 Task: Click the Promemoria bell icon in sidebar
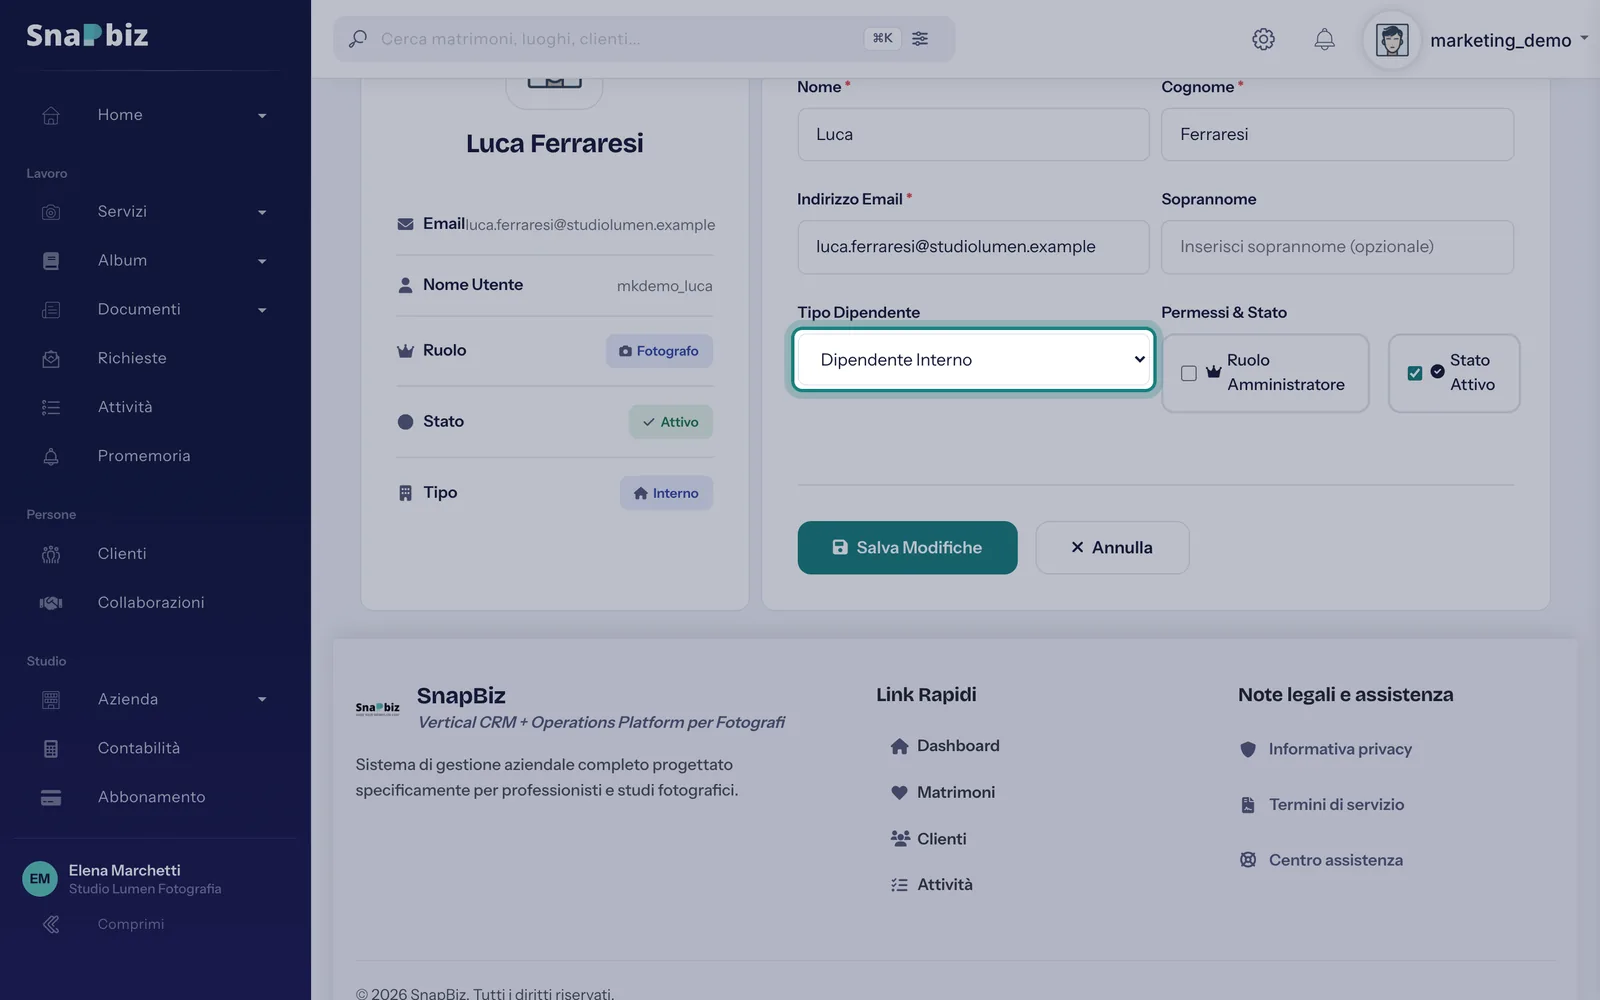click(x=51, y=456)
